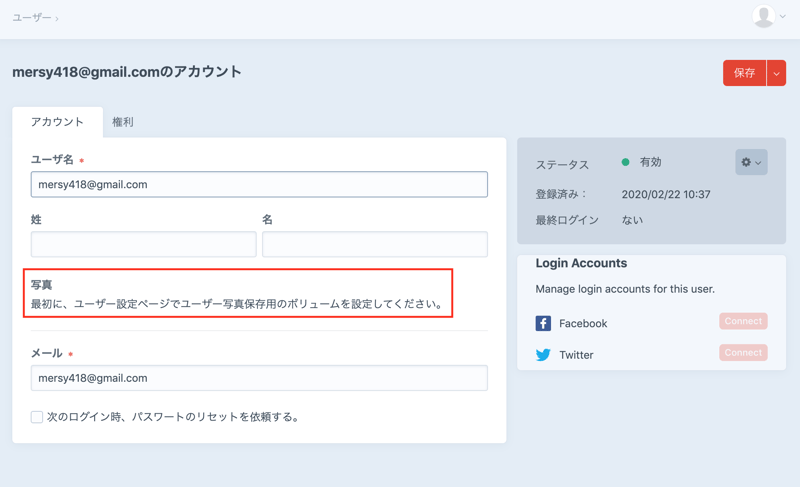
Task: Enable password reset on next login checkbox
Action: point(37,417)
